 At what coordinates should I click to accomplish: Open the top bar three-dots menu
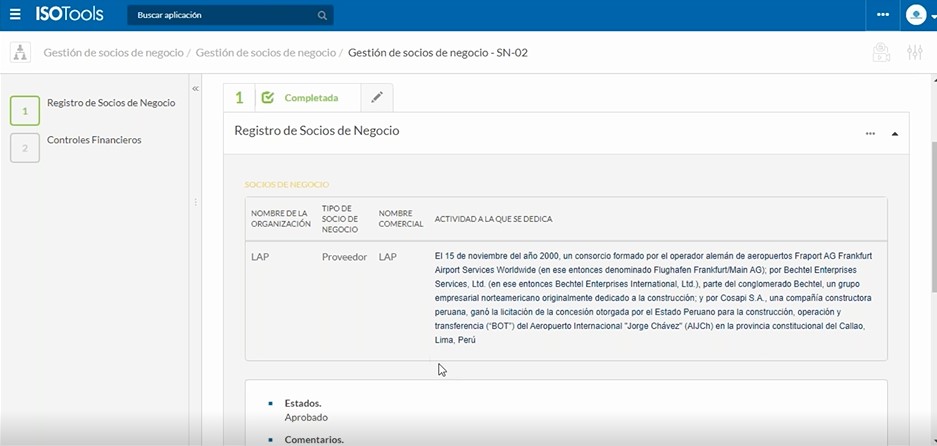tap(882, 15)
